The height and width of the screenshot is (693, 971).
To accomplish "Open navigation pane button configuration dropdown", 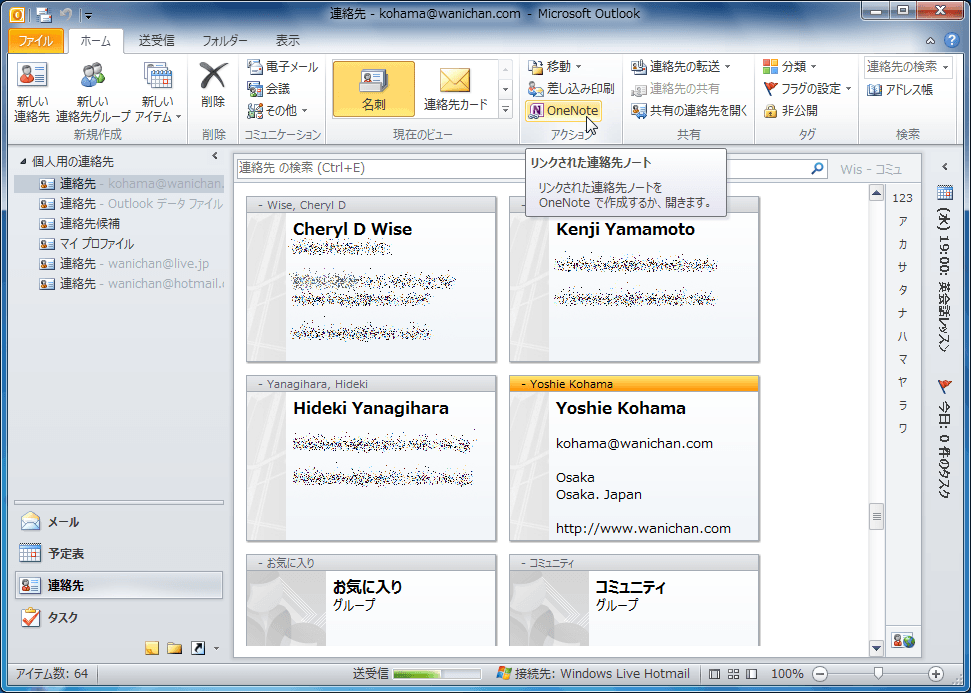I will point(216,648).
